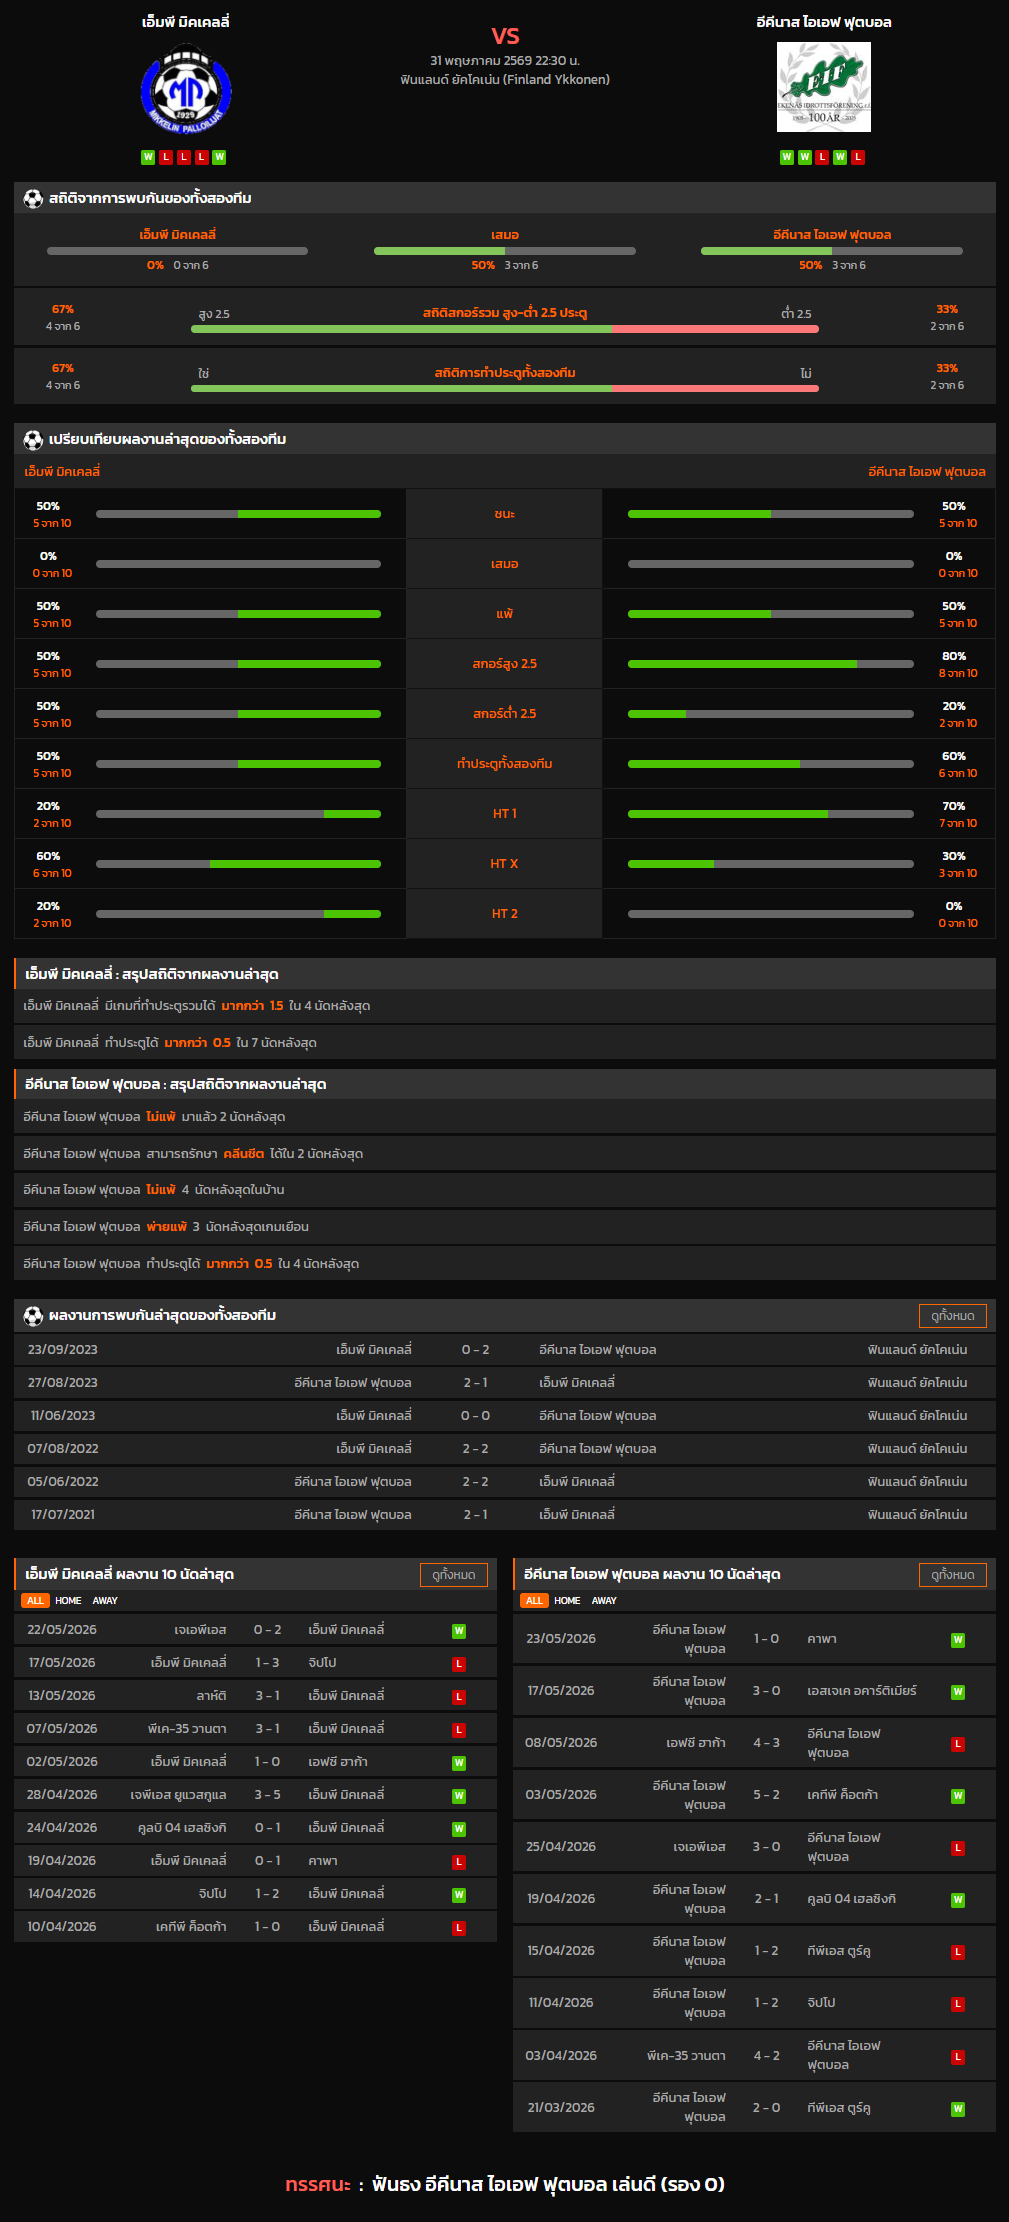Click W badge for 17/05/2026 Ekenäs 3-0 match

coord(958,1692)
